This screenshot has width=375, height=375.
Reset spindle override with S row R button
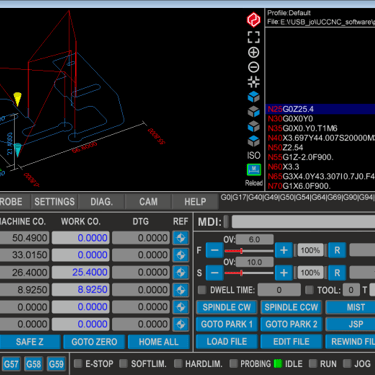(x=337, y=273)
